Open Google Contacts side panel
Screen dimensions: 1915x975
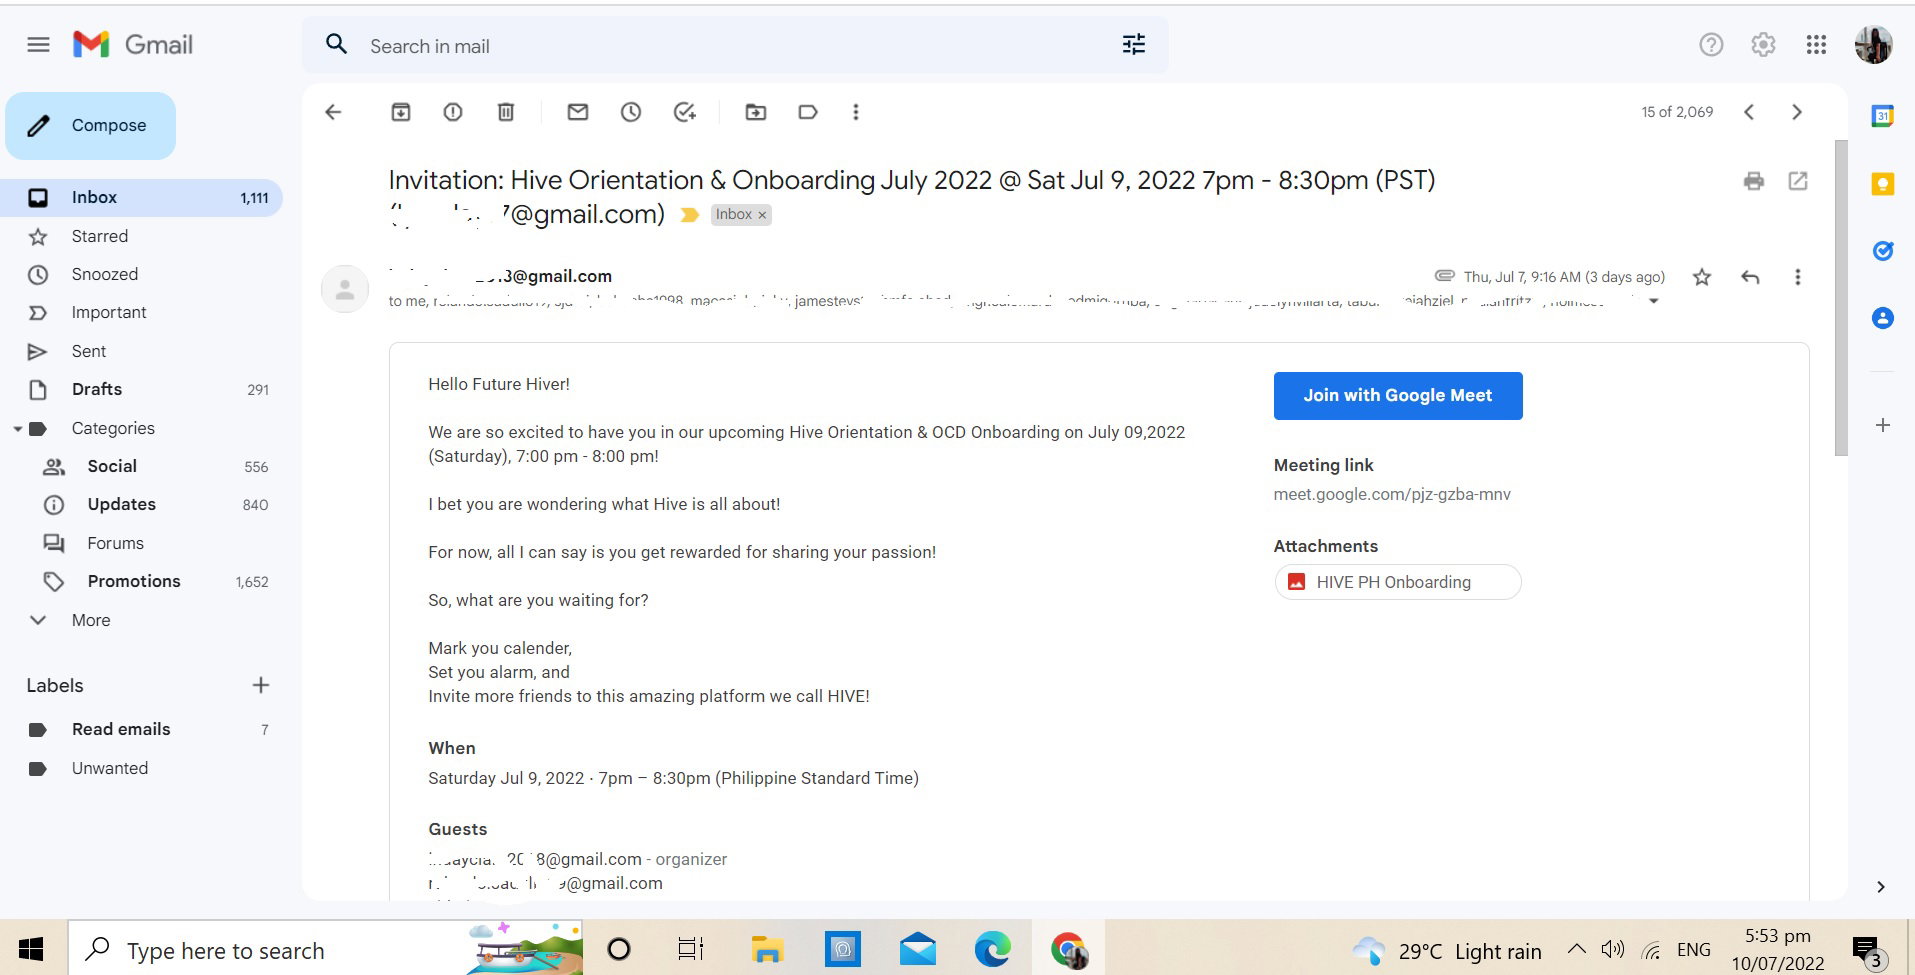[x=1882, y=318]
